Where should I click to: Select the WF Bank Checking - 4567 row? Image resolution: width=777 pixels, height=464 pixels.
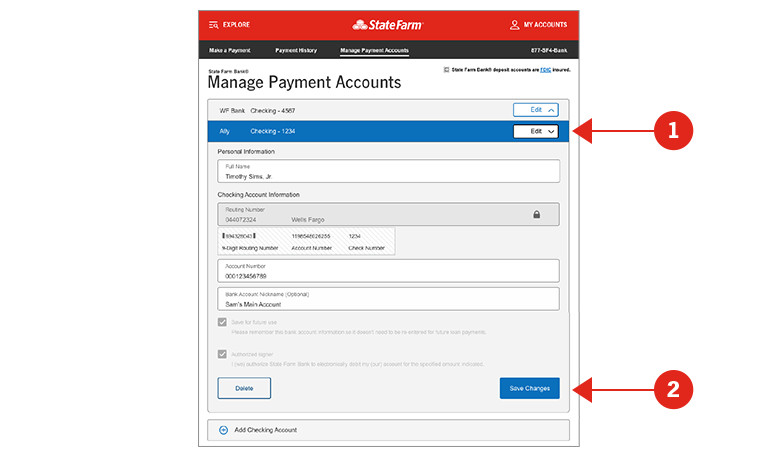[x=388, y=110]
